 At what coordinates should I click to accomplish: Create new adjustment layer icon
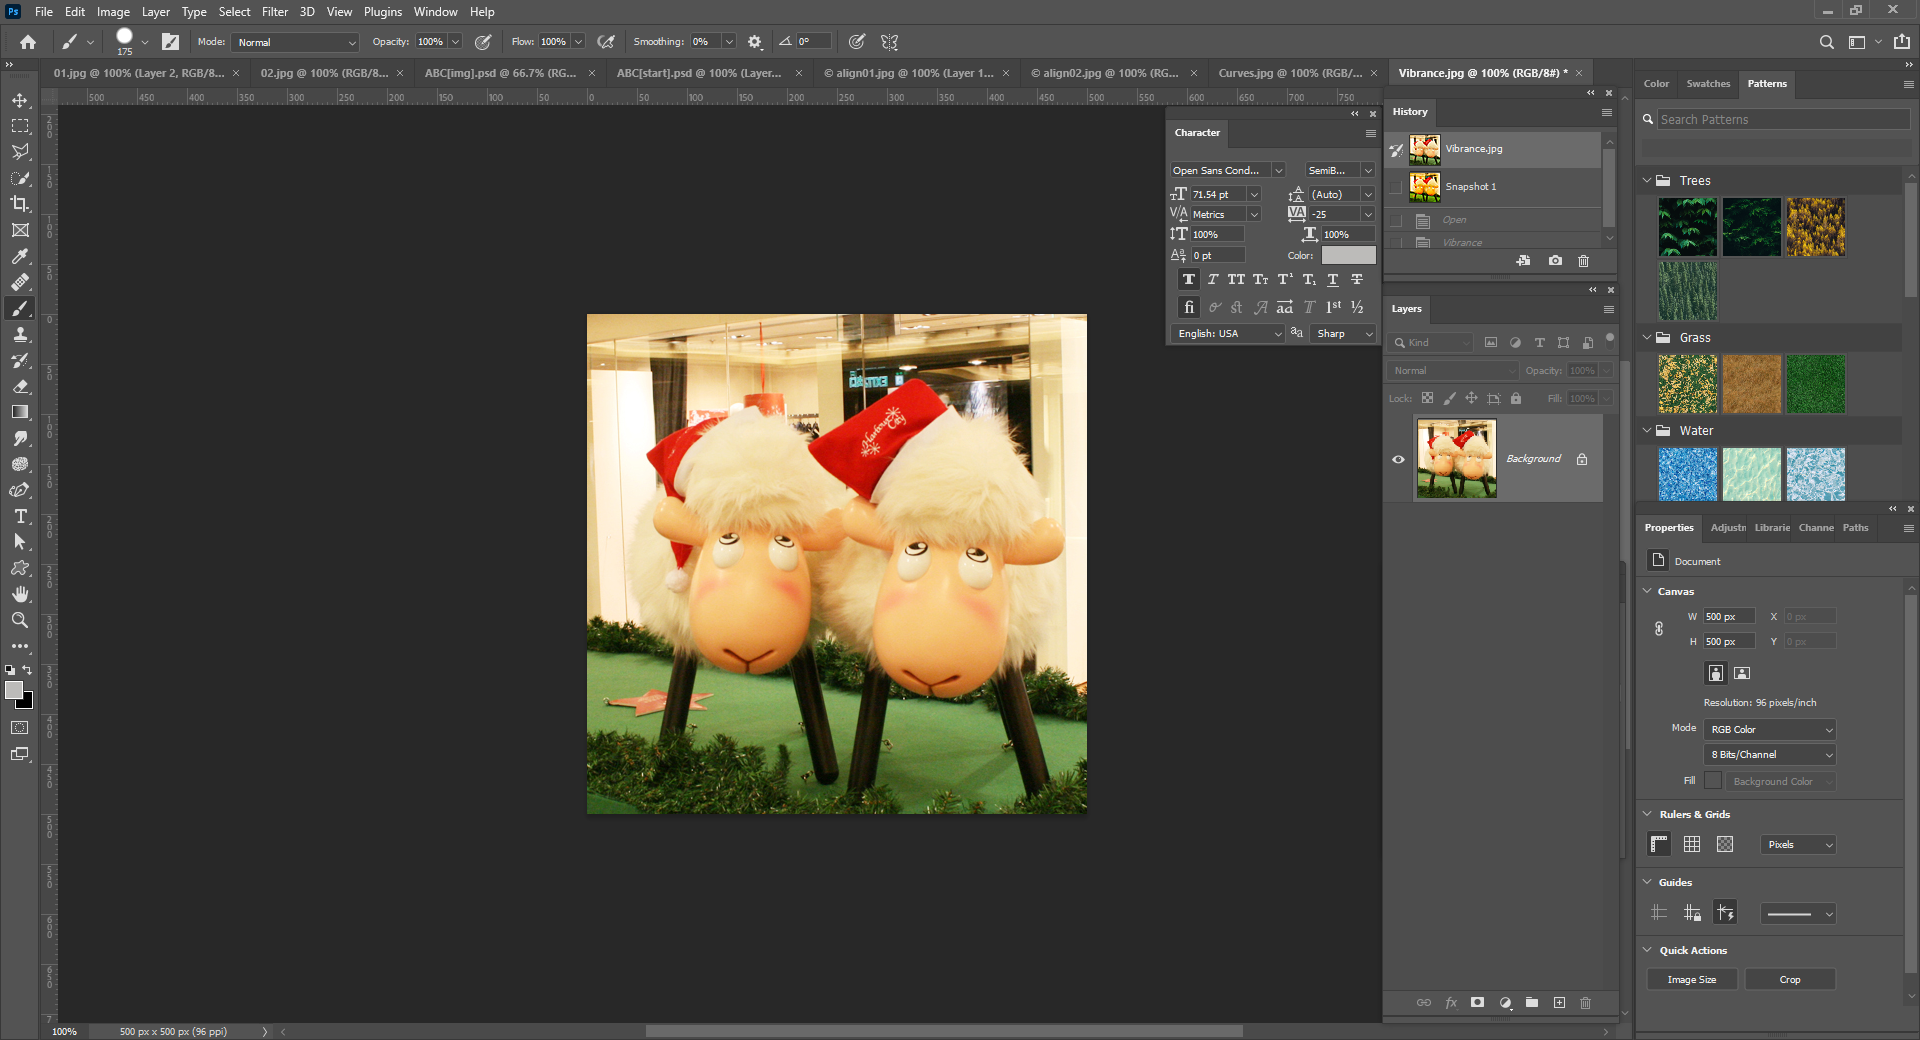coord(1505,1003)
